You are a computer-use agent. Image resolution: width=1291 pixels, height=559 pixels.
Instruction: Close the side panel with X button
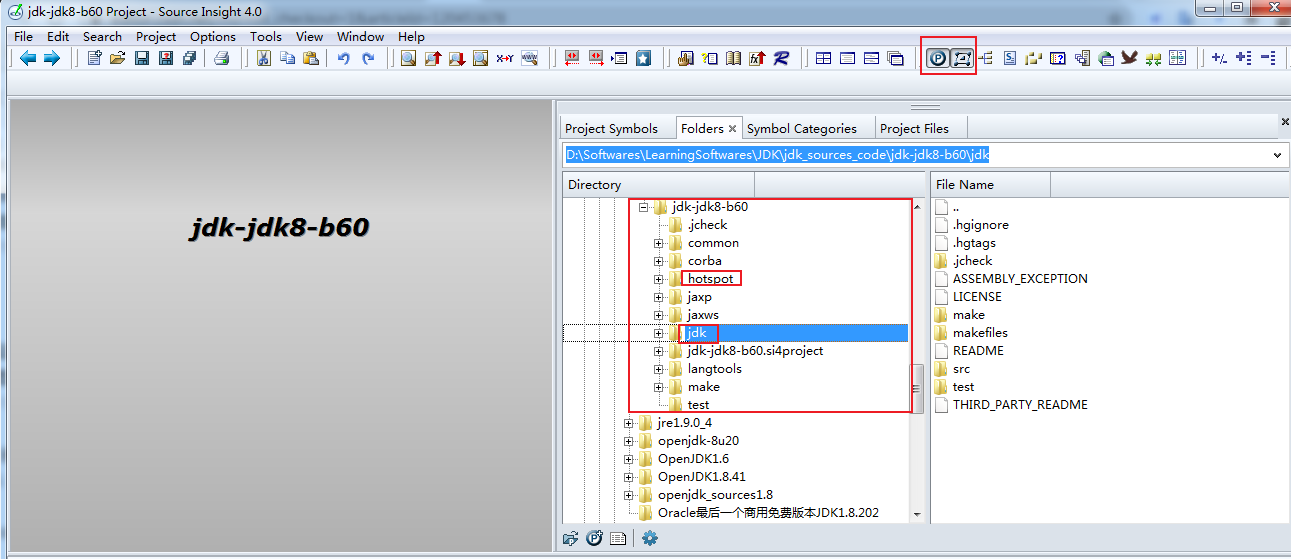(1285, 121)
